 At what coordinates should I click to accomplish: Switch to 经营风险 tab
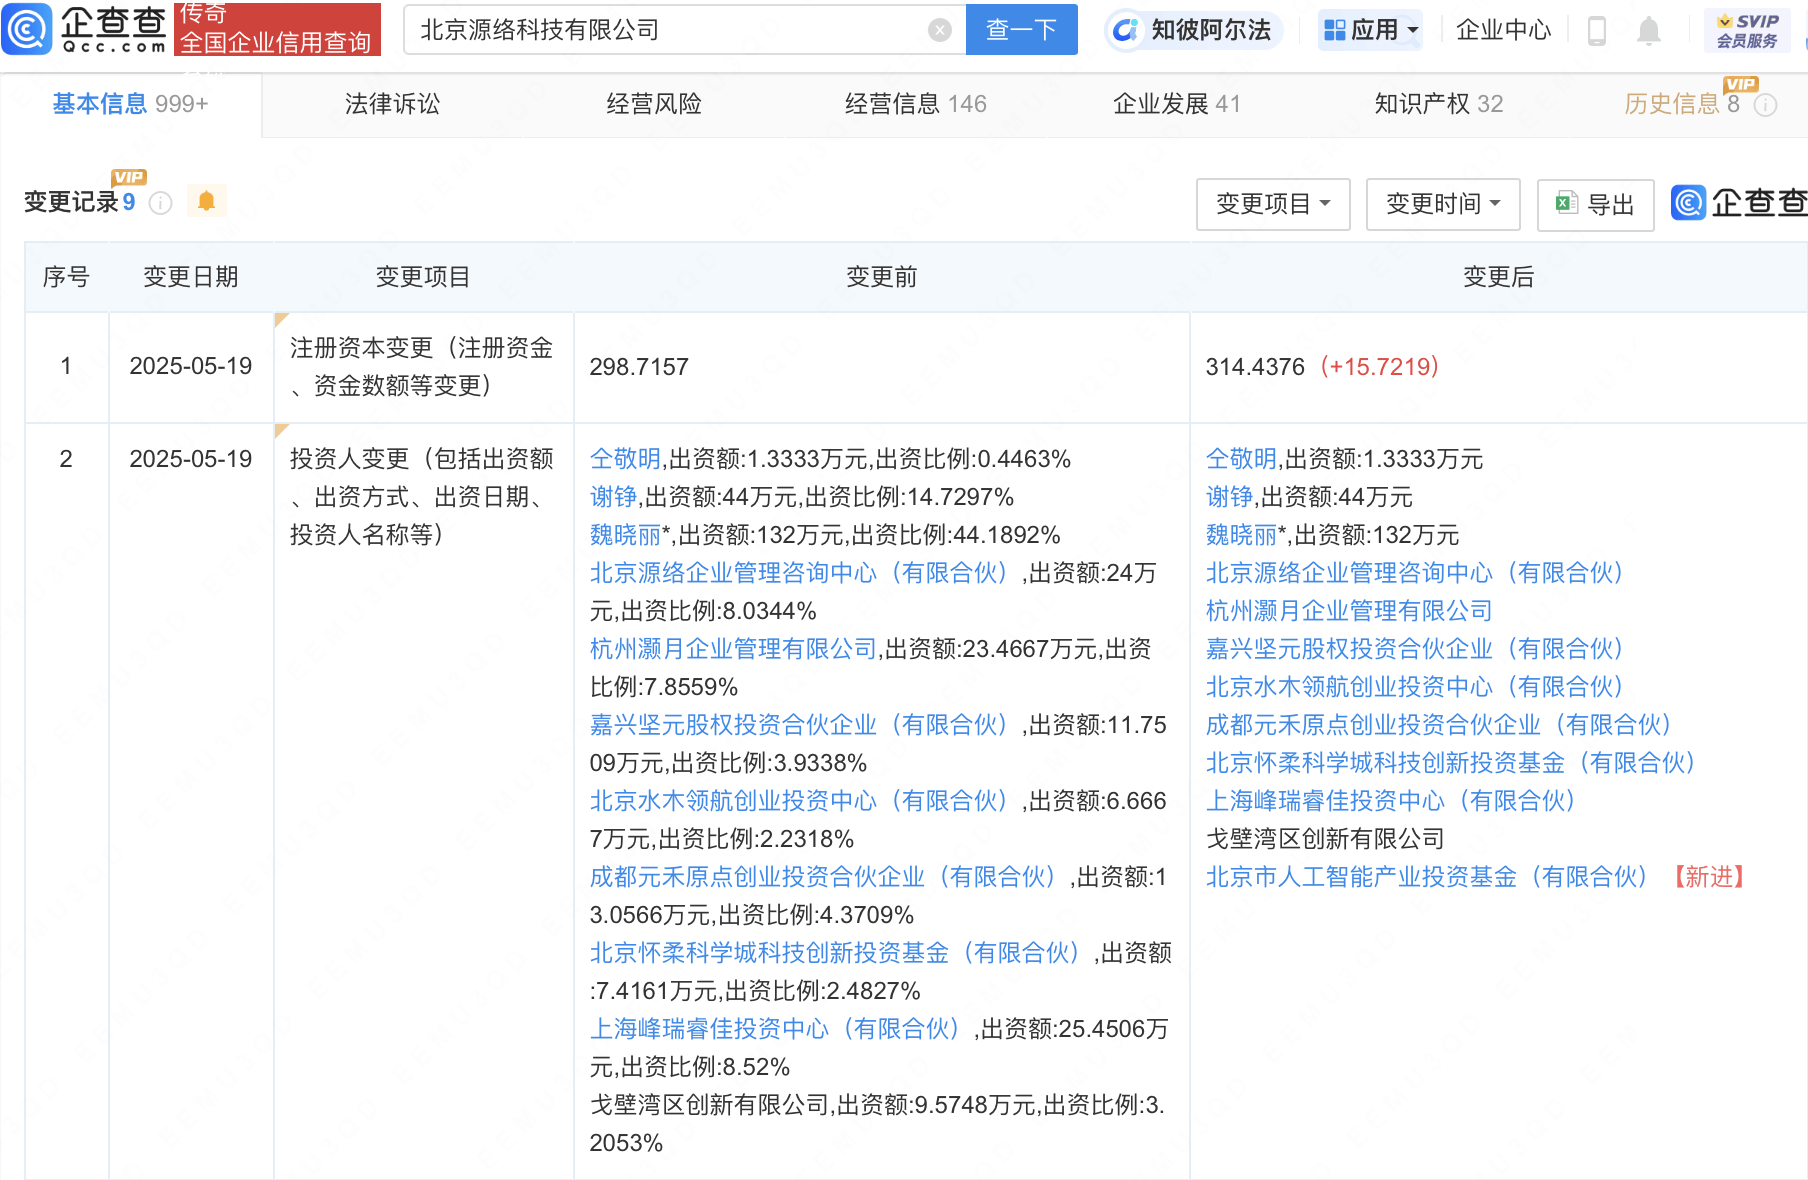[654, 104]
